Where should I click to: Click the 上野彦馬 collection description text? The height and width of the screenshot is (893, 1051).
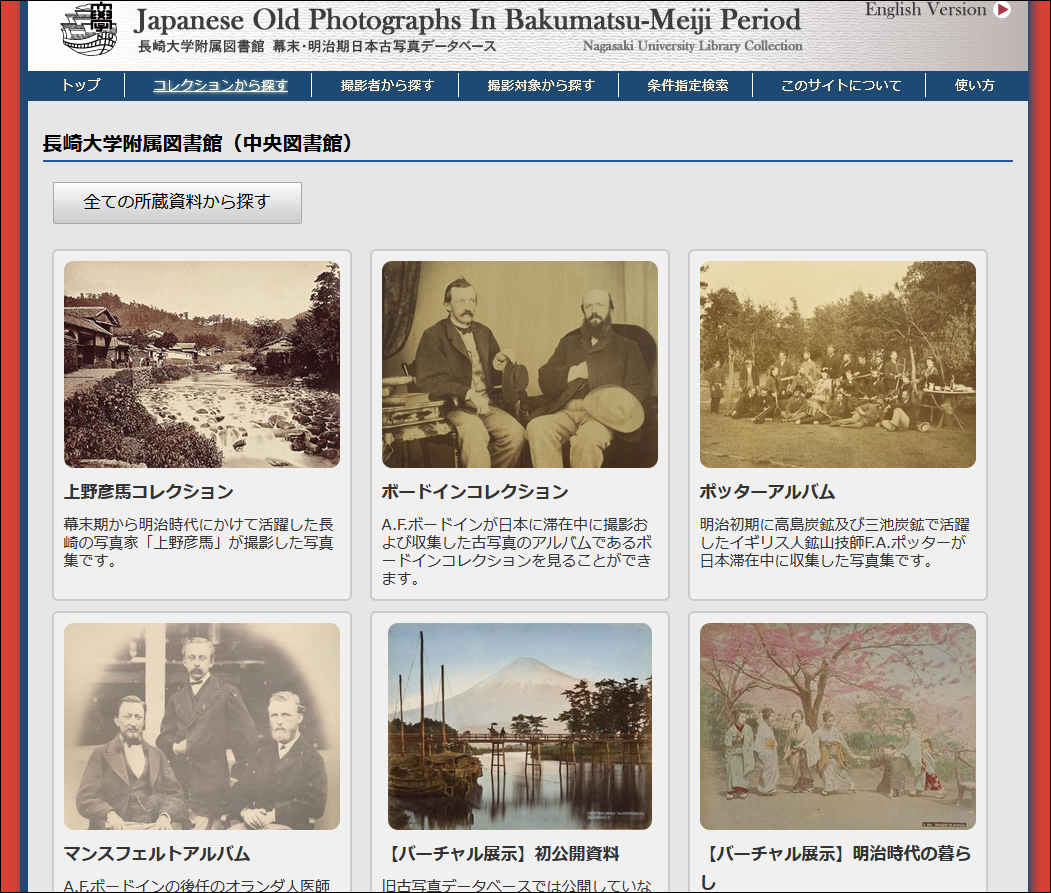click(198, 542)
